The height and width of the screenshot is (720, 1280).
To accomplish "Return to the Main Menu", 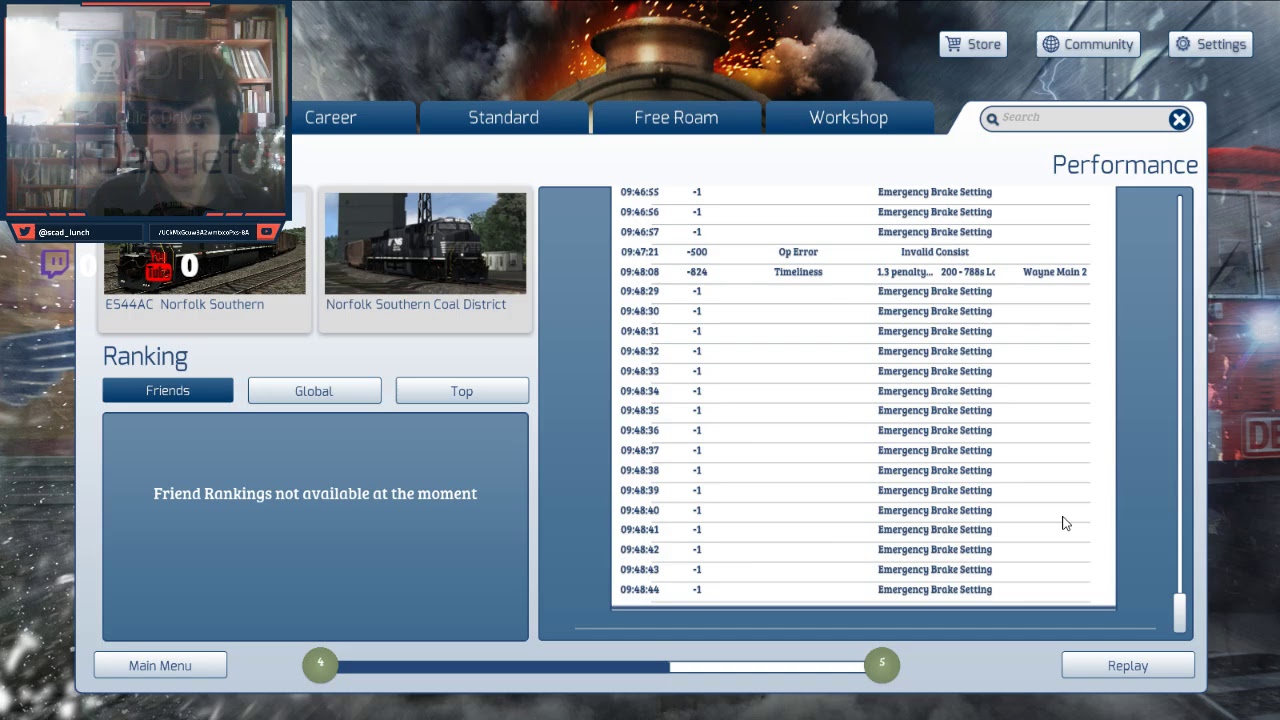I will [x=160, y=665].
